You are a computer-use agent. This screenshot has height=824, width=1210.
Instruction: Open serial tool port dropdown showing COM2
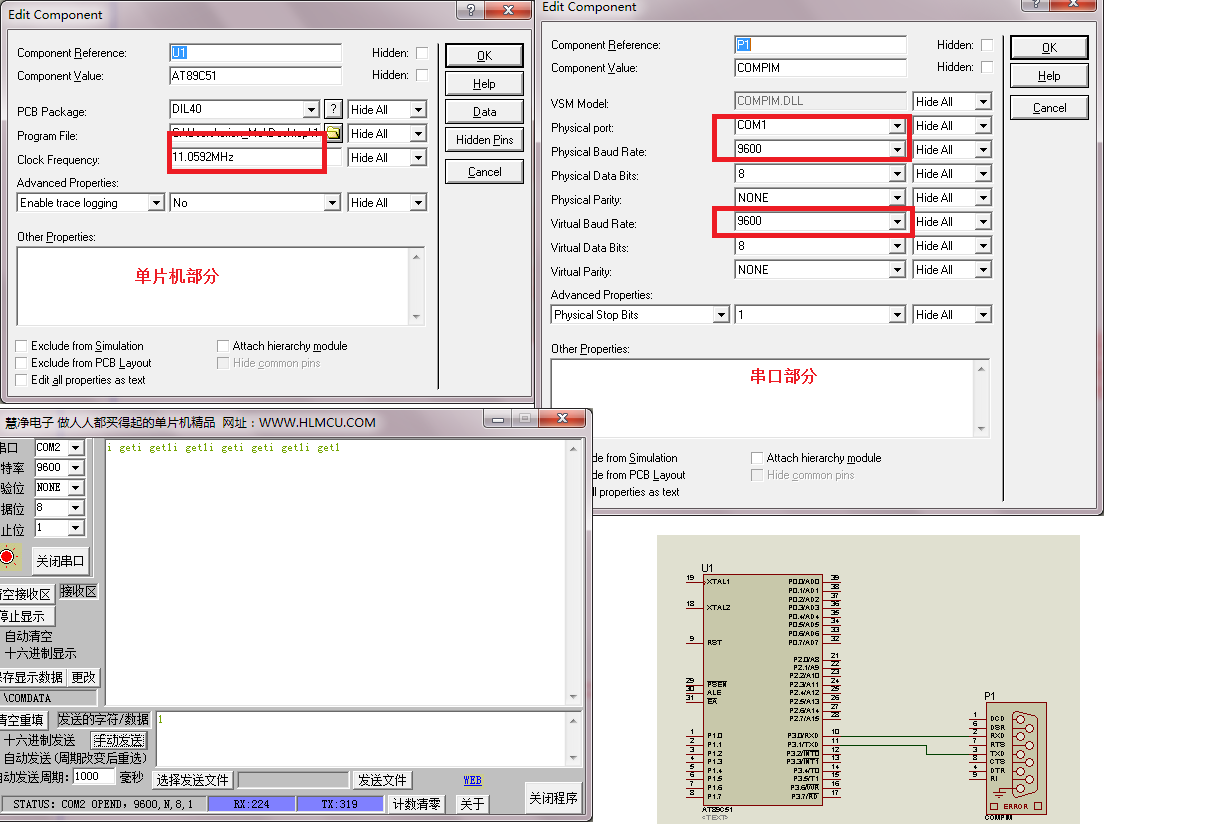click(76, 448)
